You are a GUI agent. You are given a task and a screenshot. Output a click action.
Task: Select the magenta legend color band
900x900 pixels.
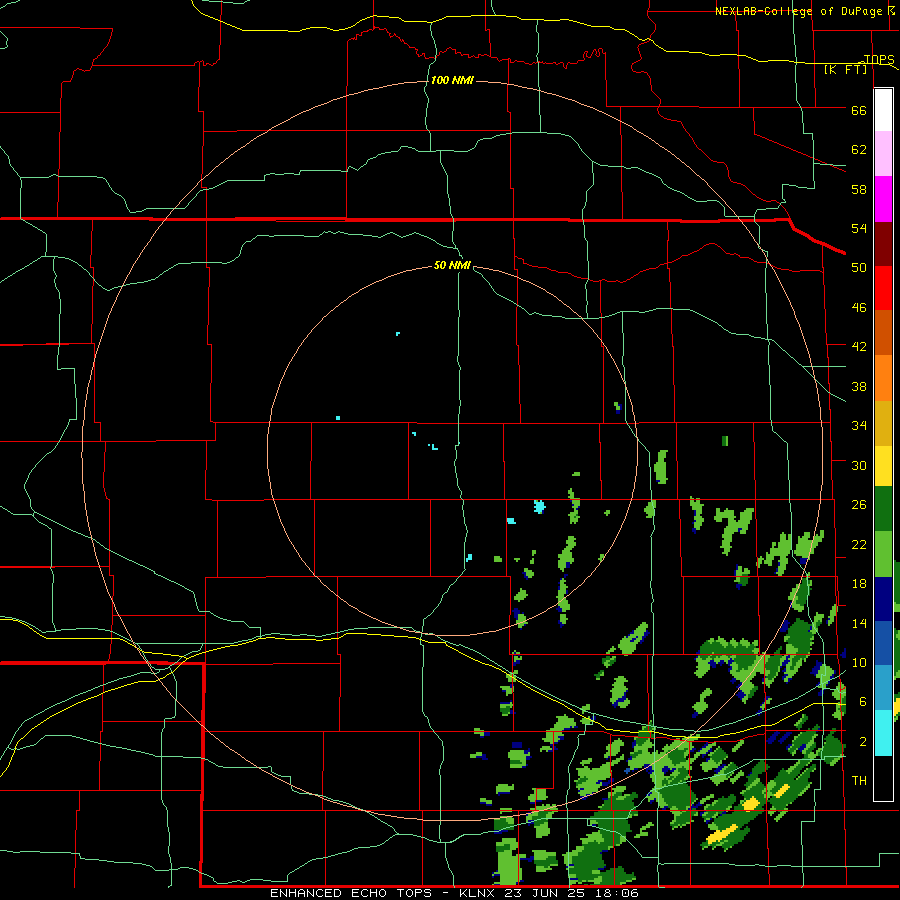click(883, 199)
